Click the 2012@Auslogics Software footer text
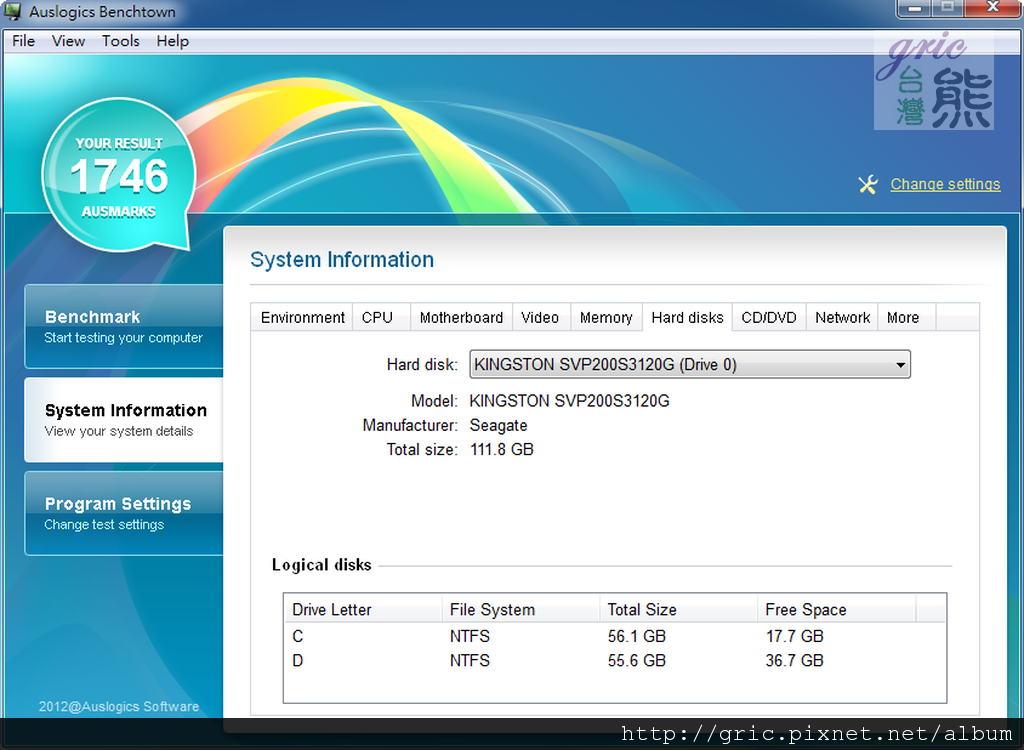 pyautogui.click(x=119, y=706)
